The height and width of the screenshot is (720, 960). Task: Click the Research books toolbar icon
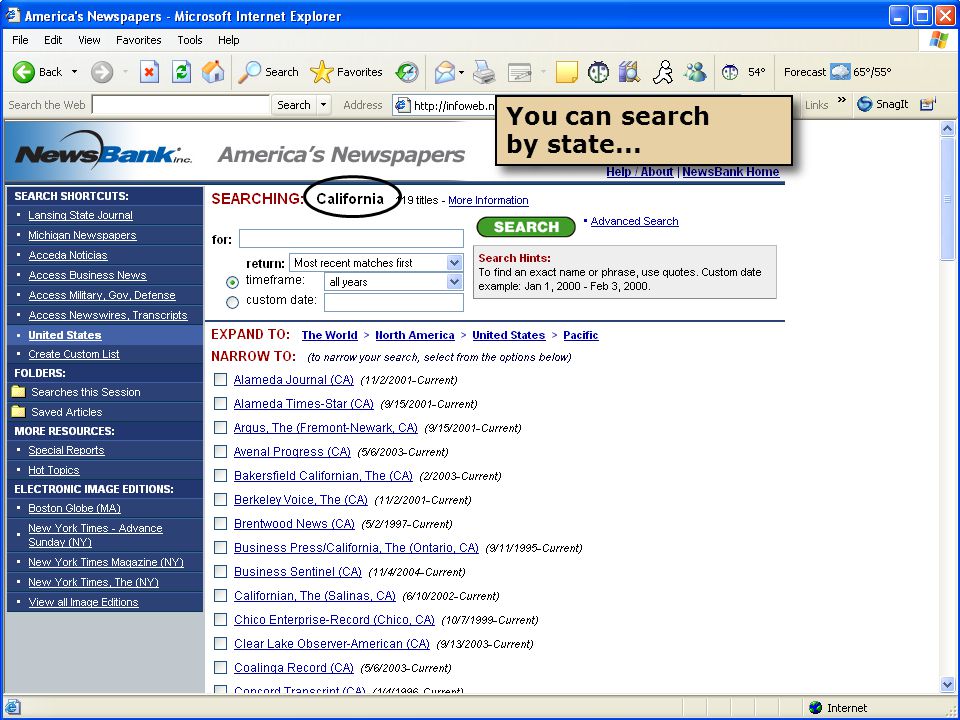pos(629,72)
